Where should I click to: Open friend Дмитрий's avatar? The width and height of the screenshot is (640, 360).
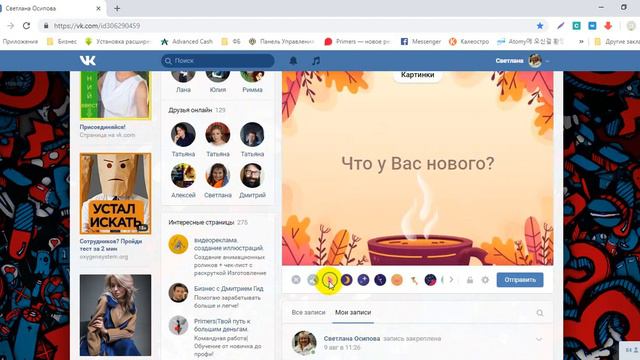point(252,176)
